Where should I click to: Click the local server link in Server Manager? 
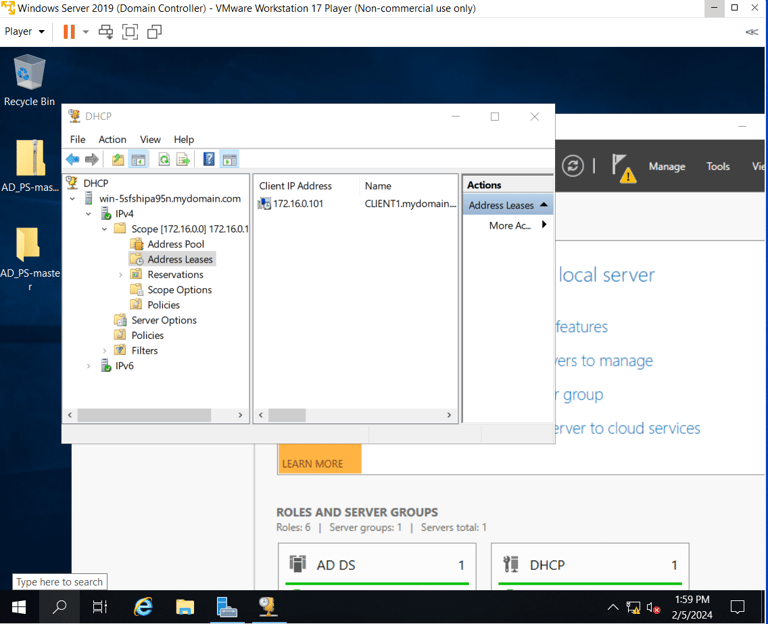pos(606,275)
